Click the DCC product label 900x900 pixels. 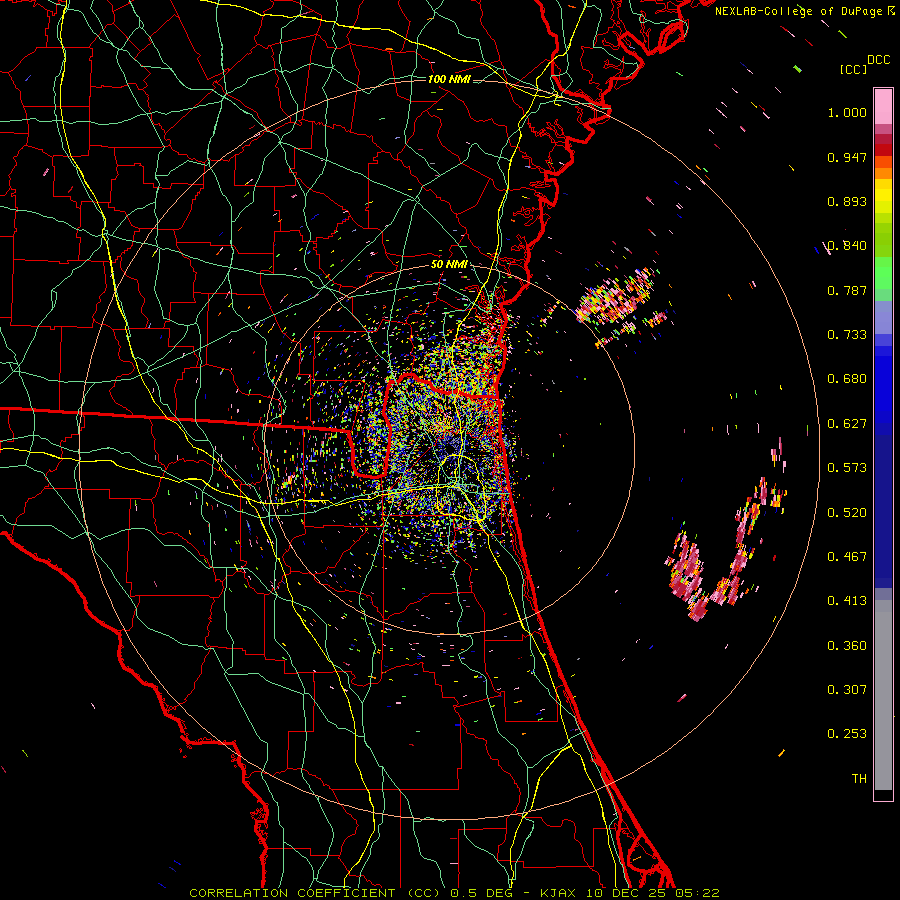click(879, 60)
